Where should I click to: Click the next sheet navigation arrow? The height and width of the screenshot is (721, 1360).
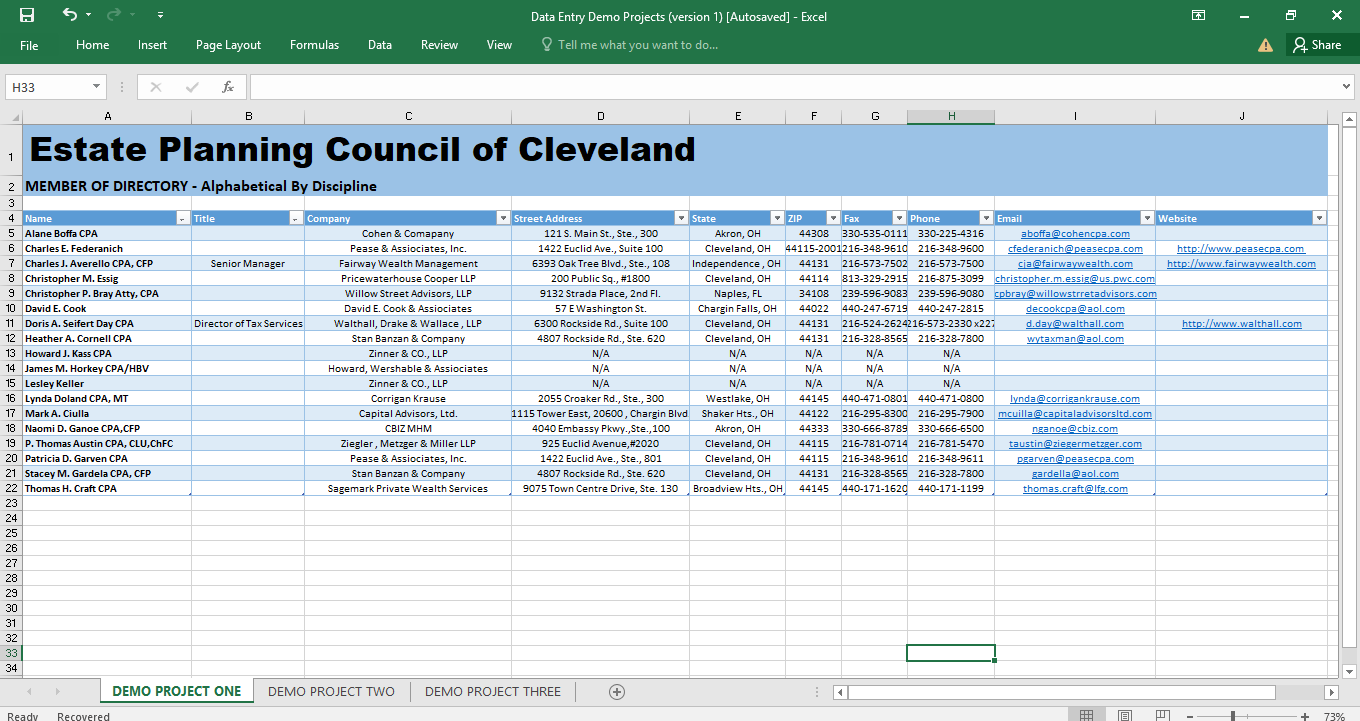[57, 691]
